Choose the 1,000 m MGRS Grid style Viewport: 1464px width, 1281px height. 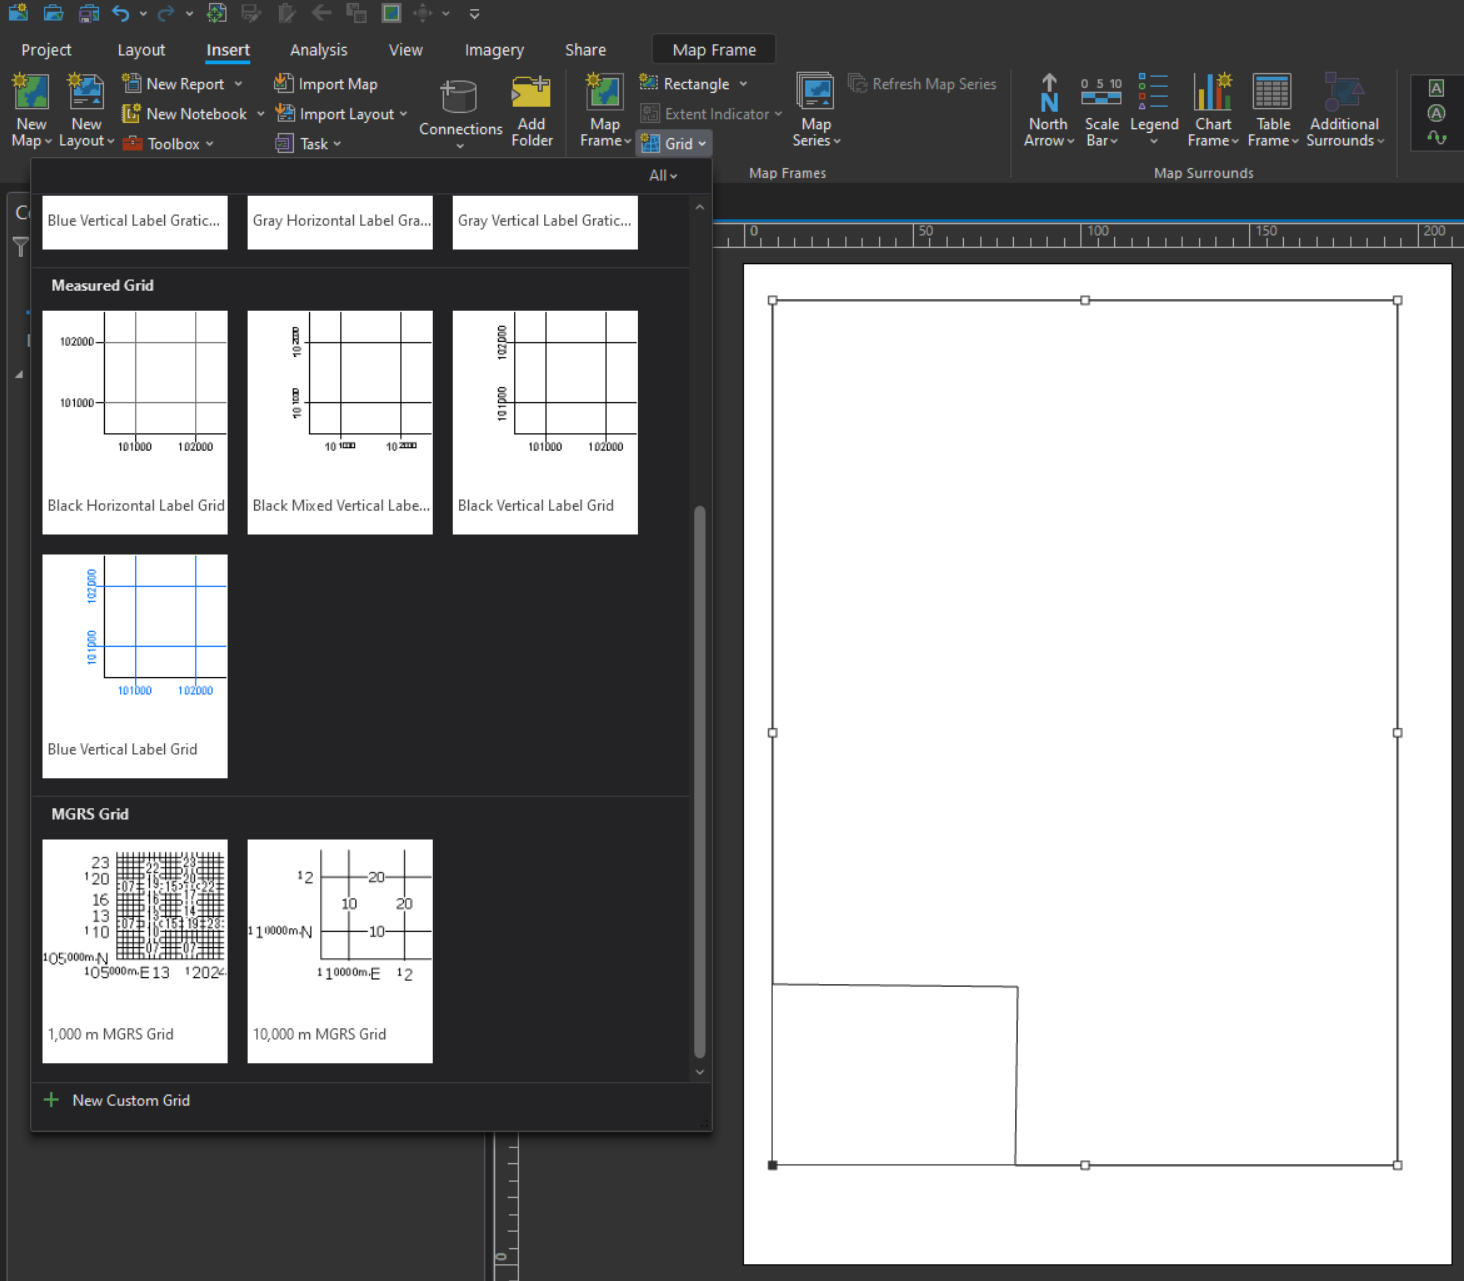[x=135, y=950]
